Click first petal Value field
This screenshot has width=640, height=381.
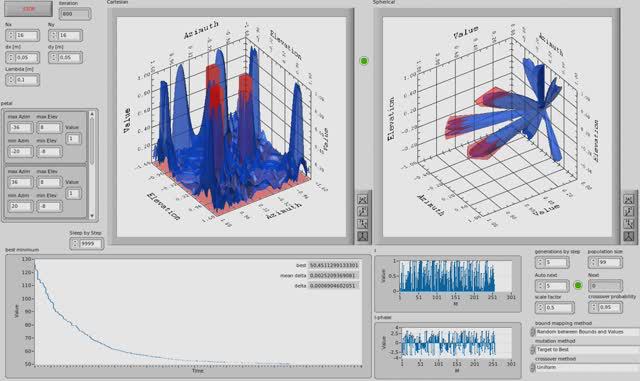click(73, 139)
